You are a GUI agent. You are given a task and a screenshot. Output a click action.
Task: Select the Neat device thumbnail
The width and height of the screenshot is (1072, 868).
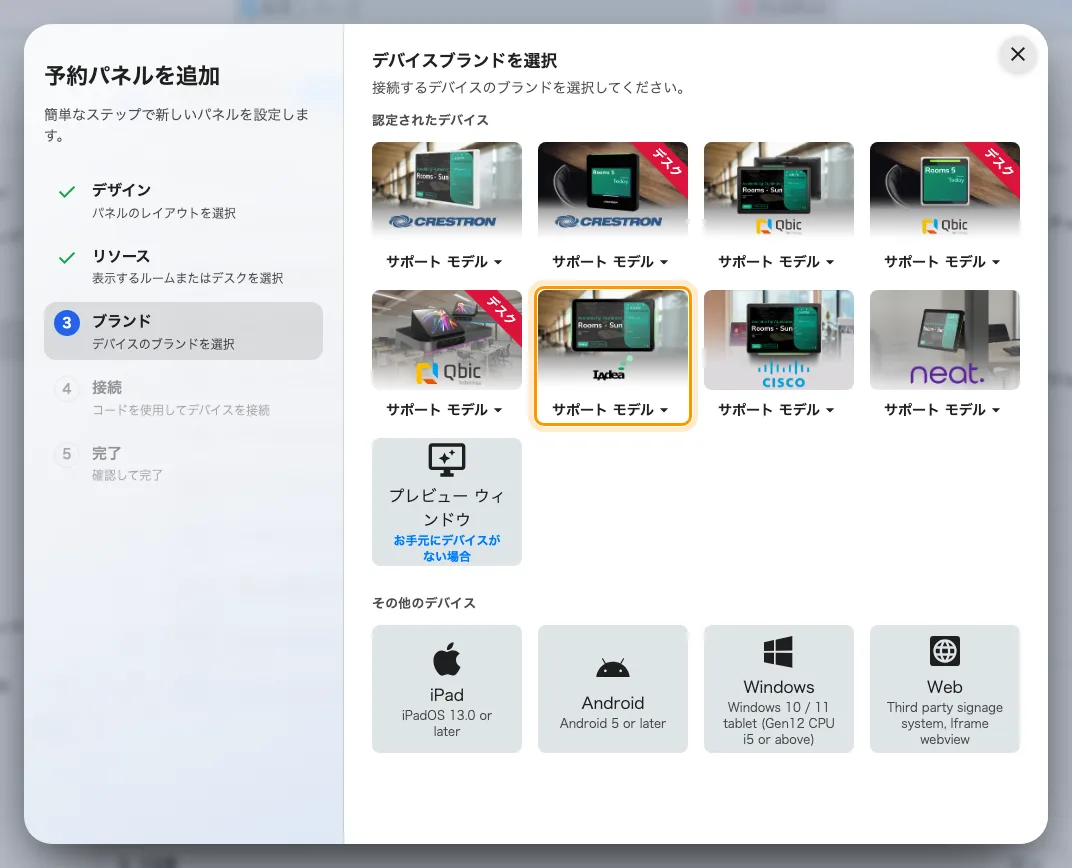coord(945,340)
